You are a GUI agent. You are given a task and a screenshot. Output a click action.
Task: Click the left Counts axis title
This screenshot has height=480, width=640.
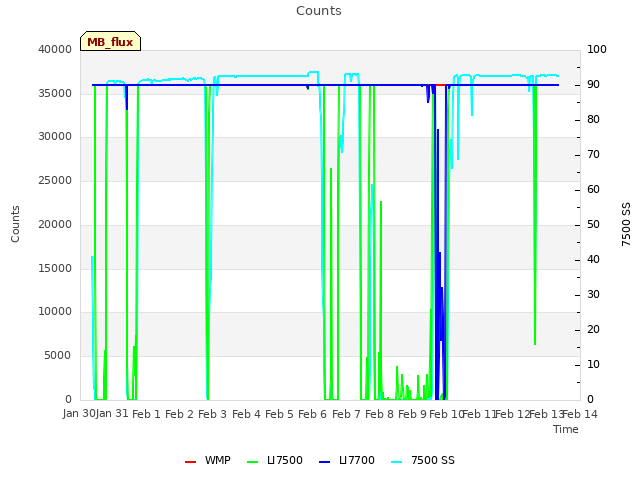pyautogui.click(x=15, y=224)
